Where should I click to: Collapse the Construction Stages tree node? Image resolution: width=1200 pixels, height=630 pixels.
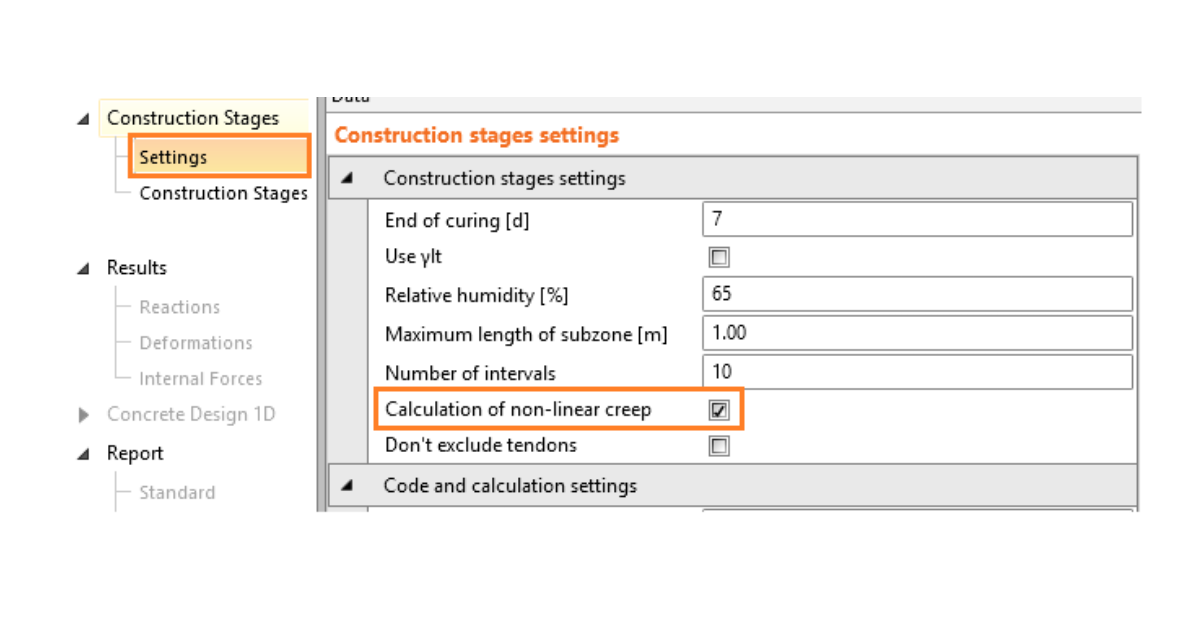point(82,119)
